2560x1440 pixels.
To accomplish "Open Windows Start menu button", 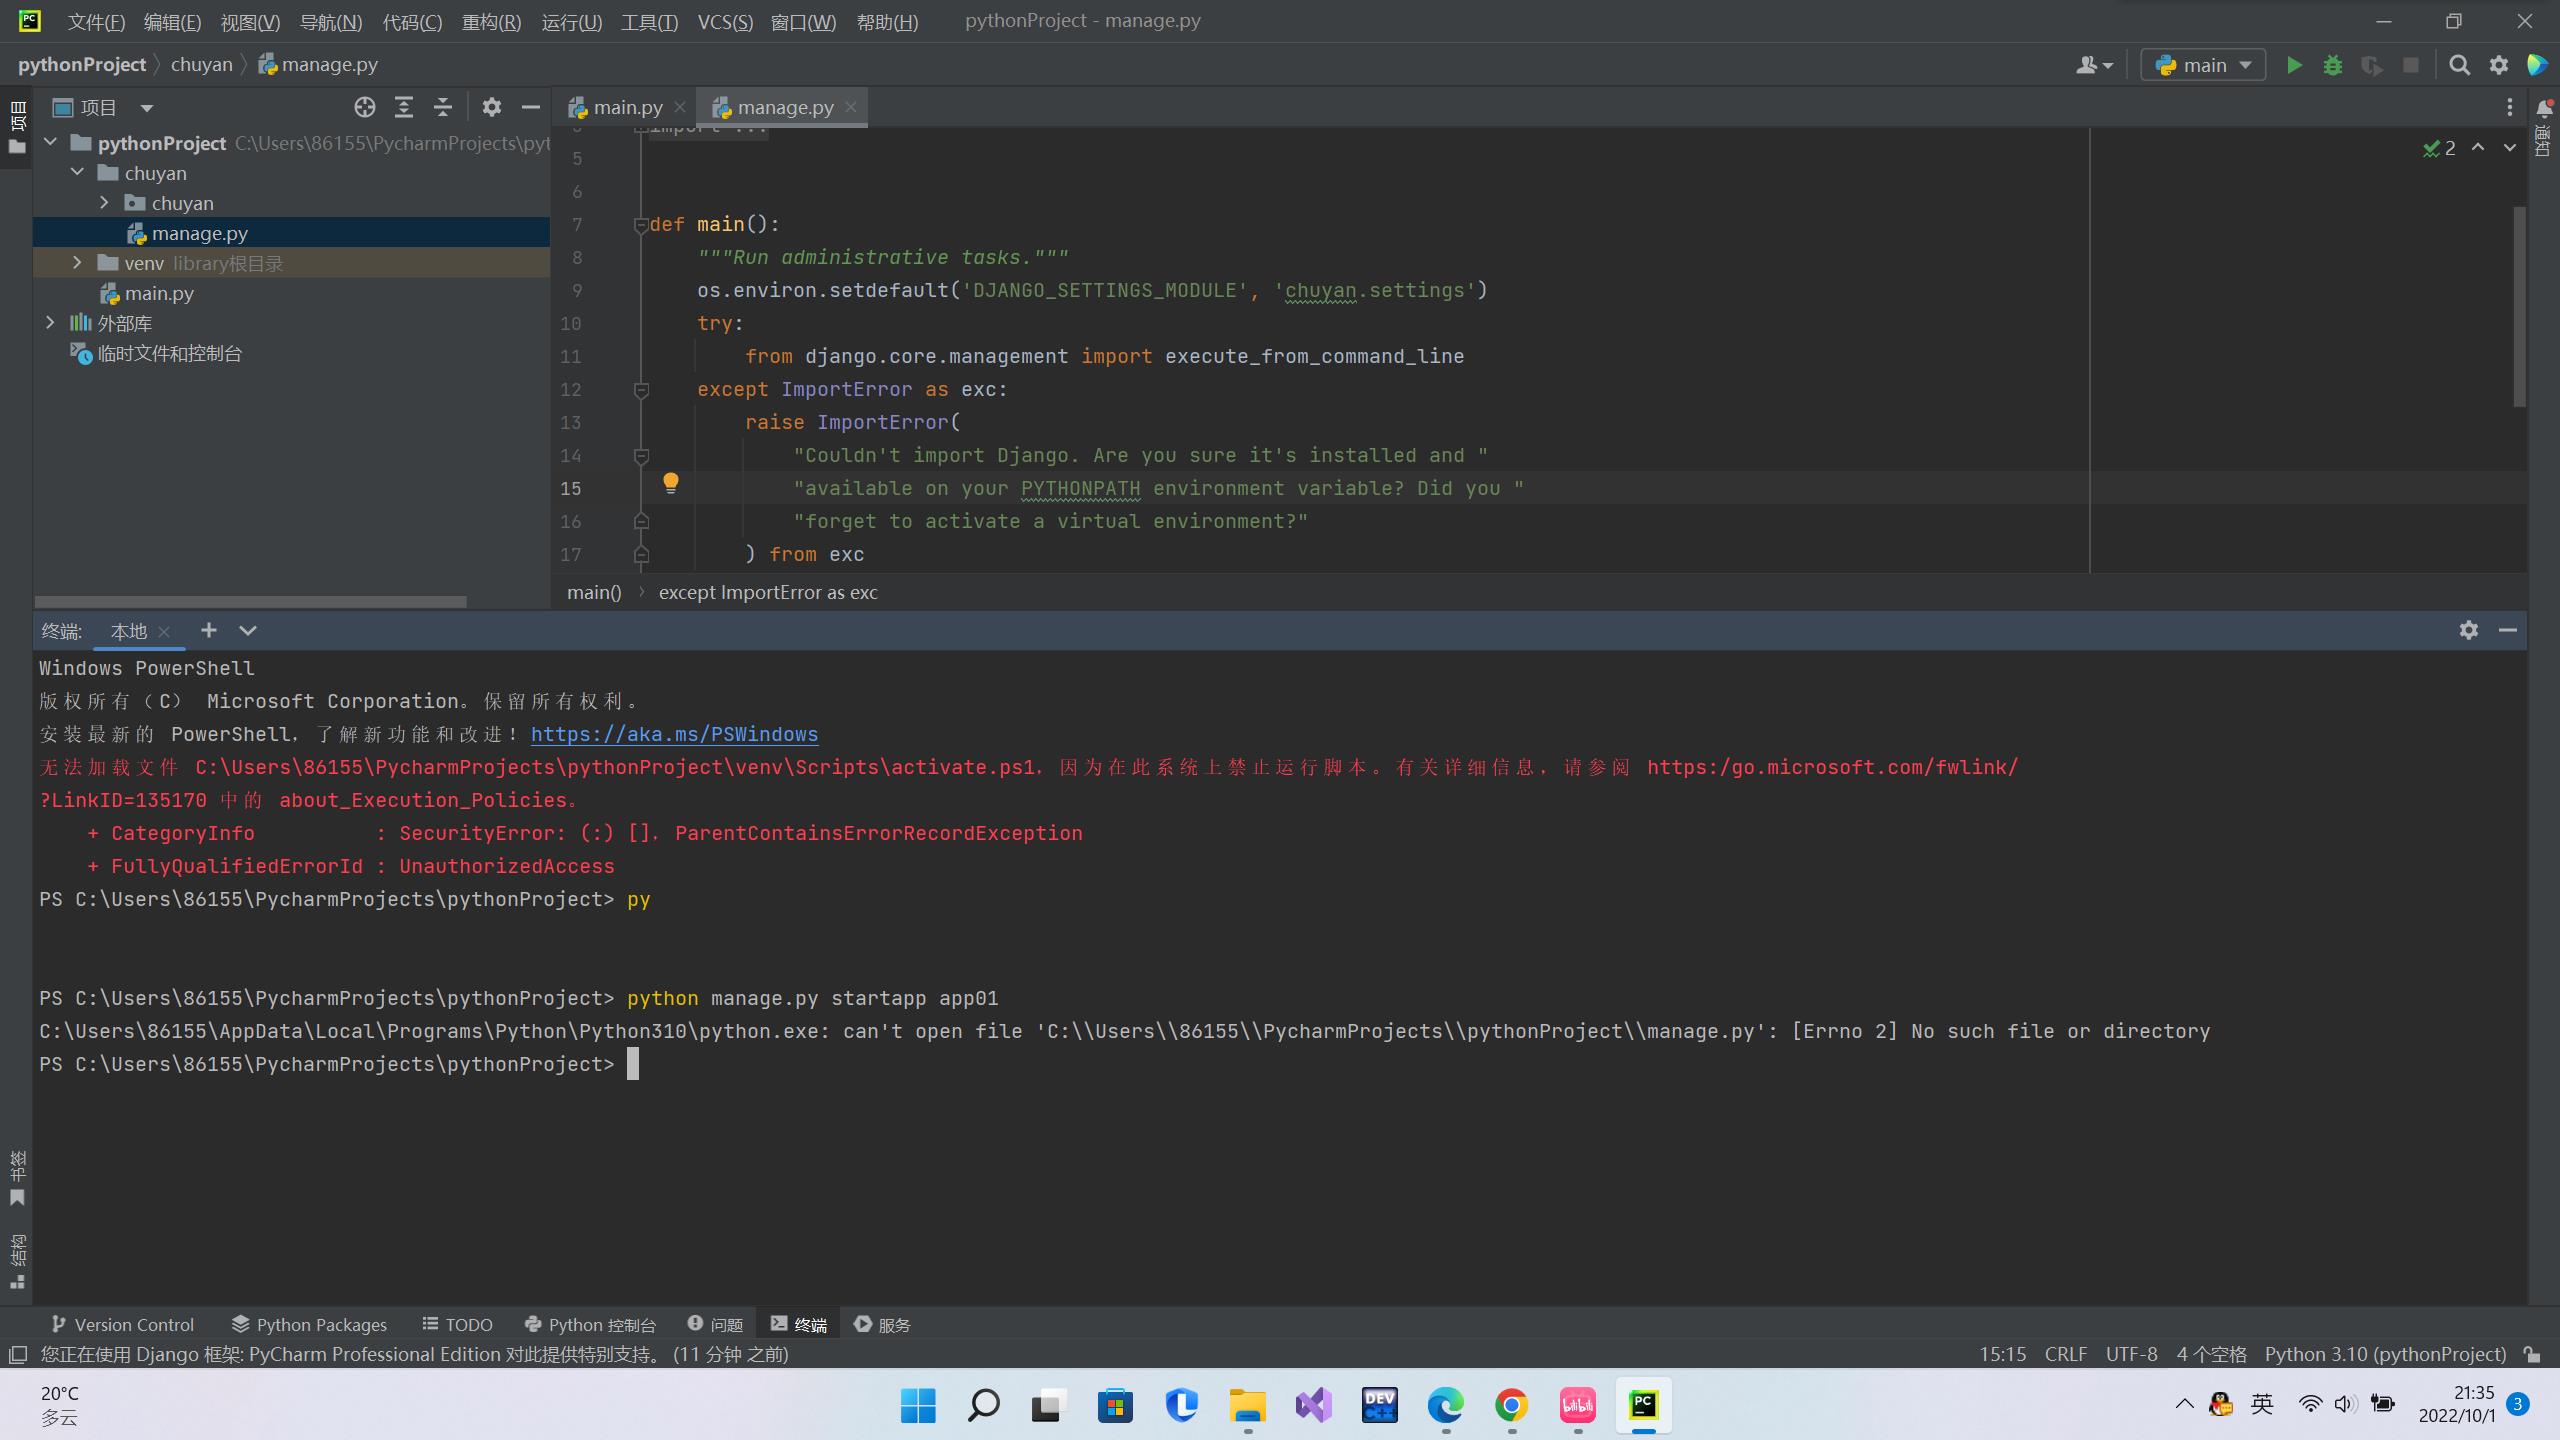I will [917, 1405].
